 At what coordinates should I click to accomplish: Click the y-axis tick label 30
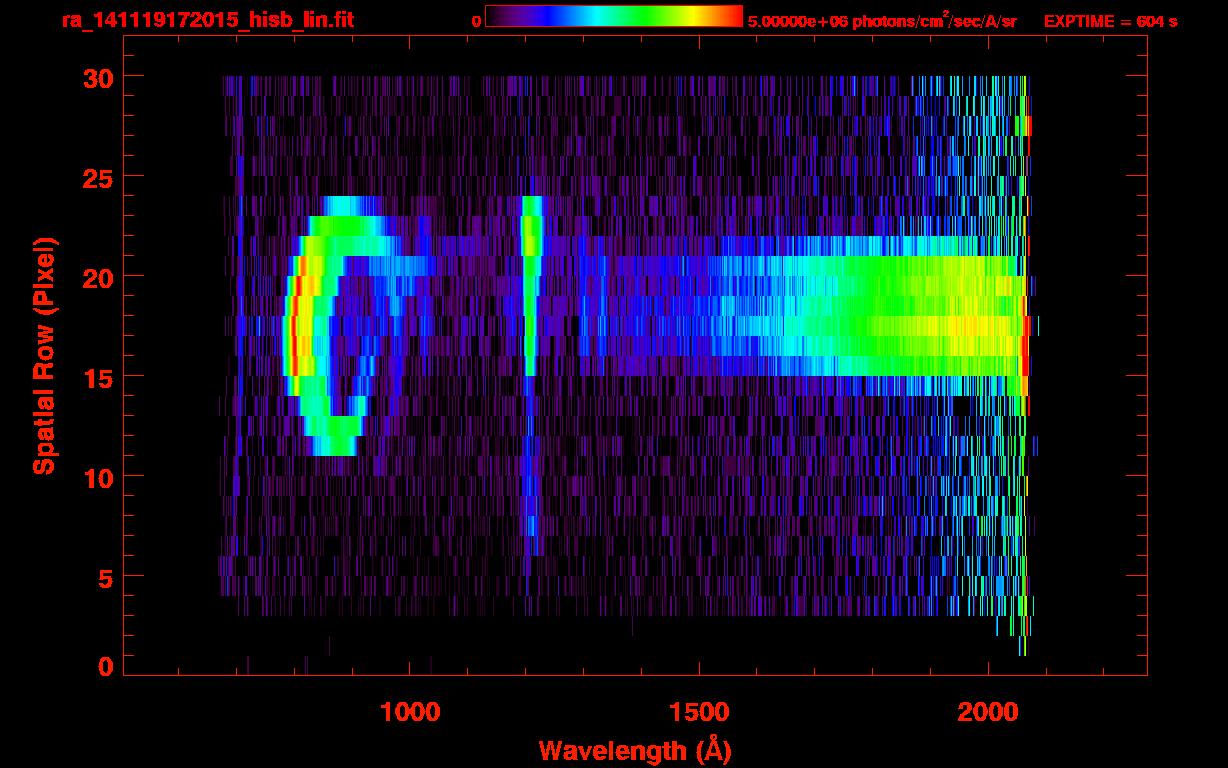click(96, 77)
